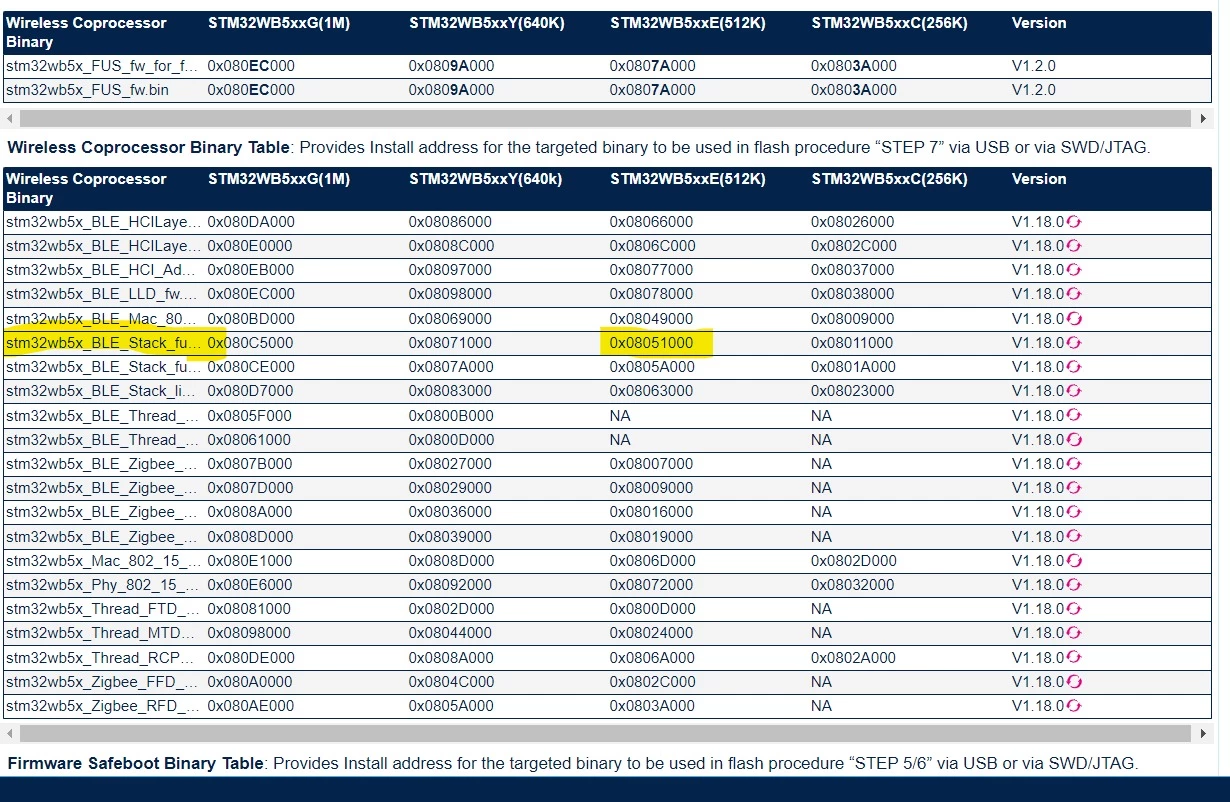Click address cell 0x08026000
This screenshot has width=1230, height=802.
click(x=852, y=222)
